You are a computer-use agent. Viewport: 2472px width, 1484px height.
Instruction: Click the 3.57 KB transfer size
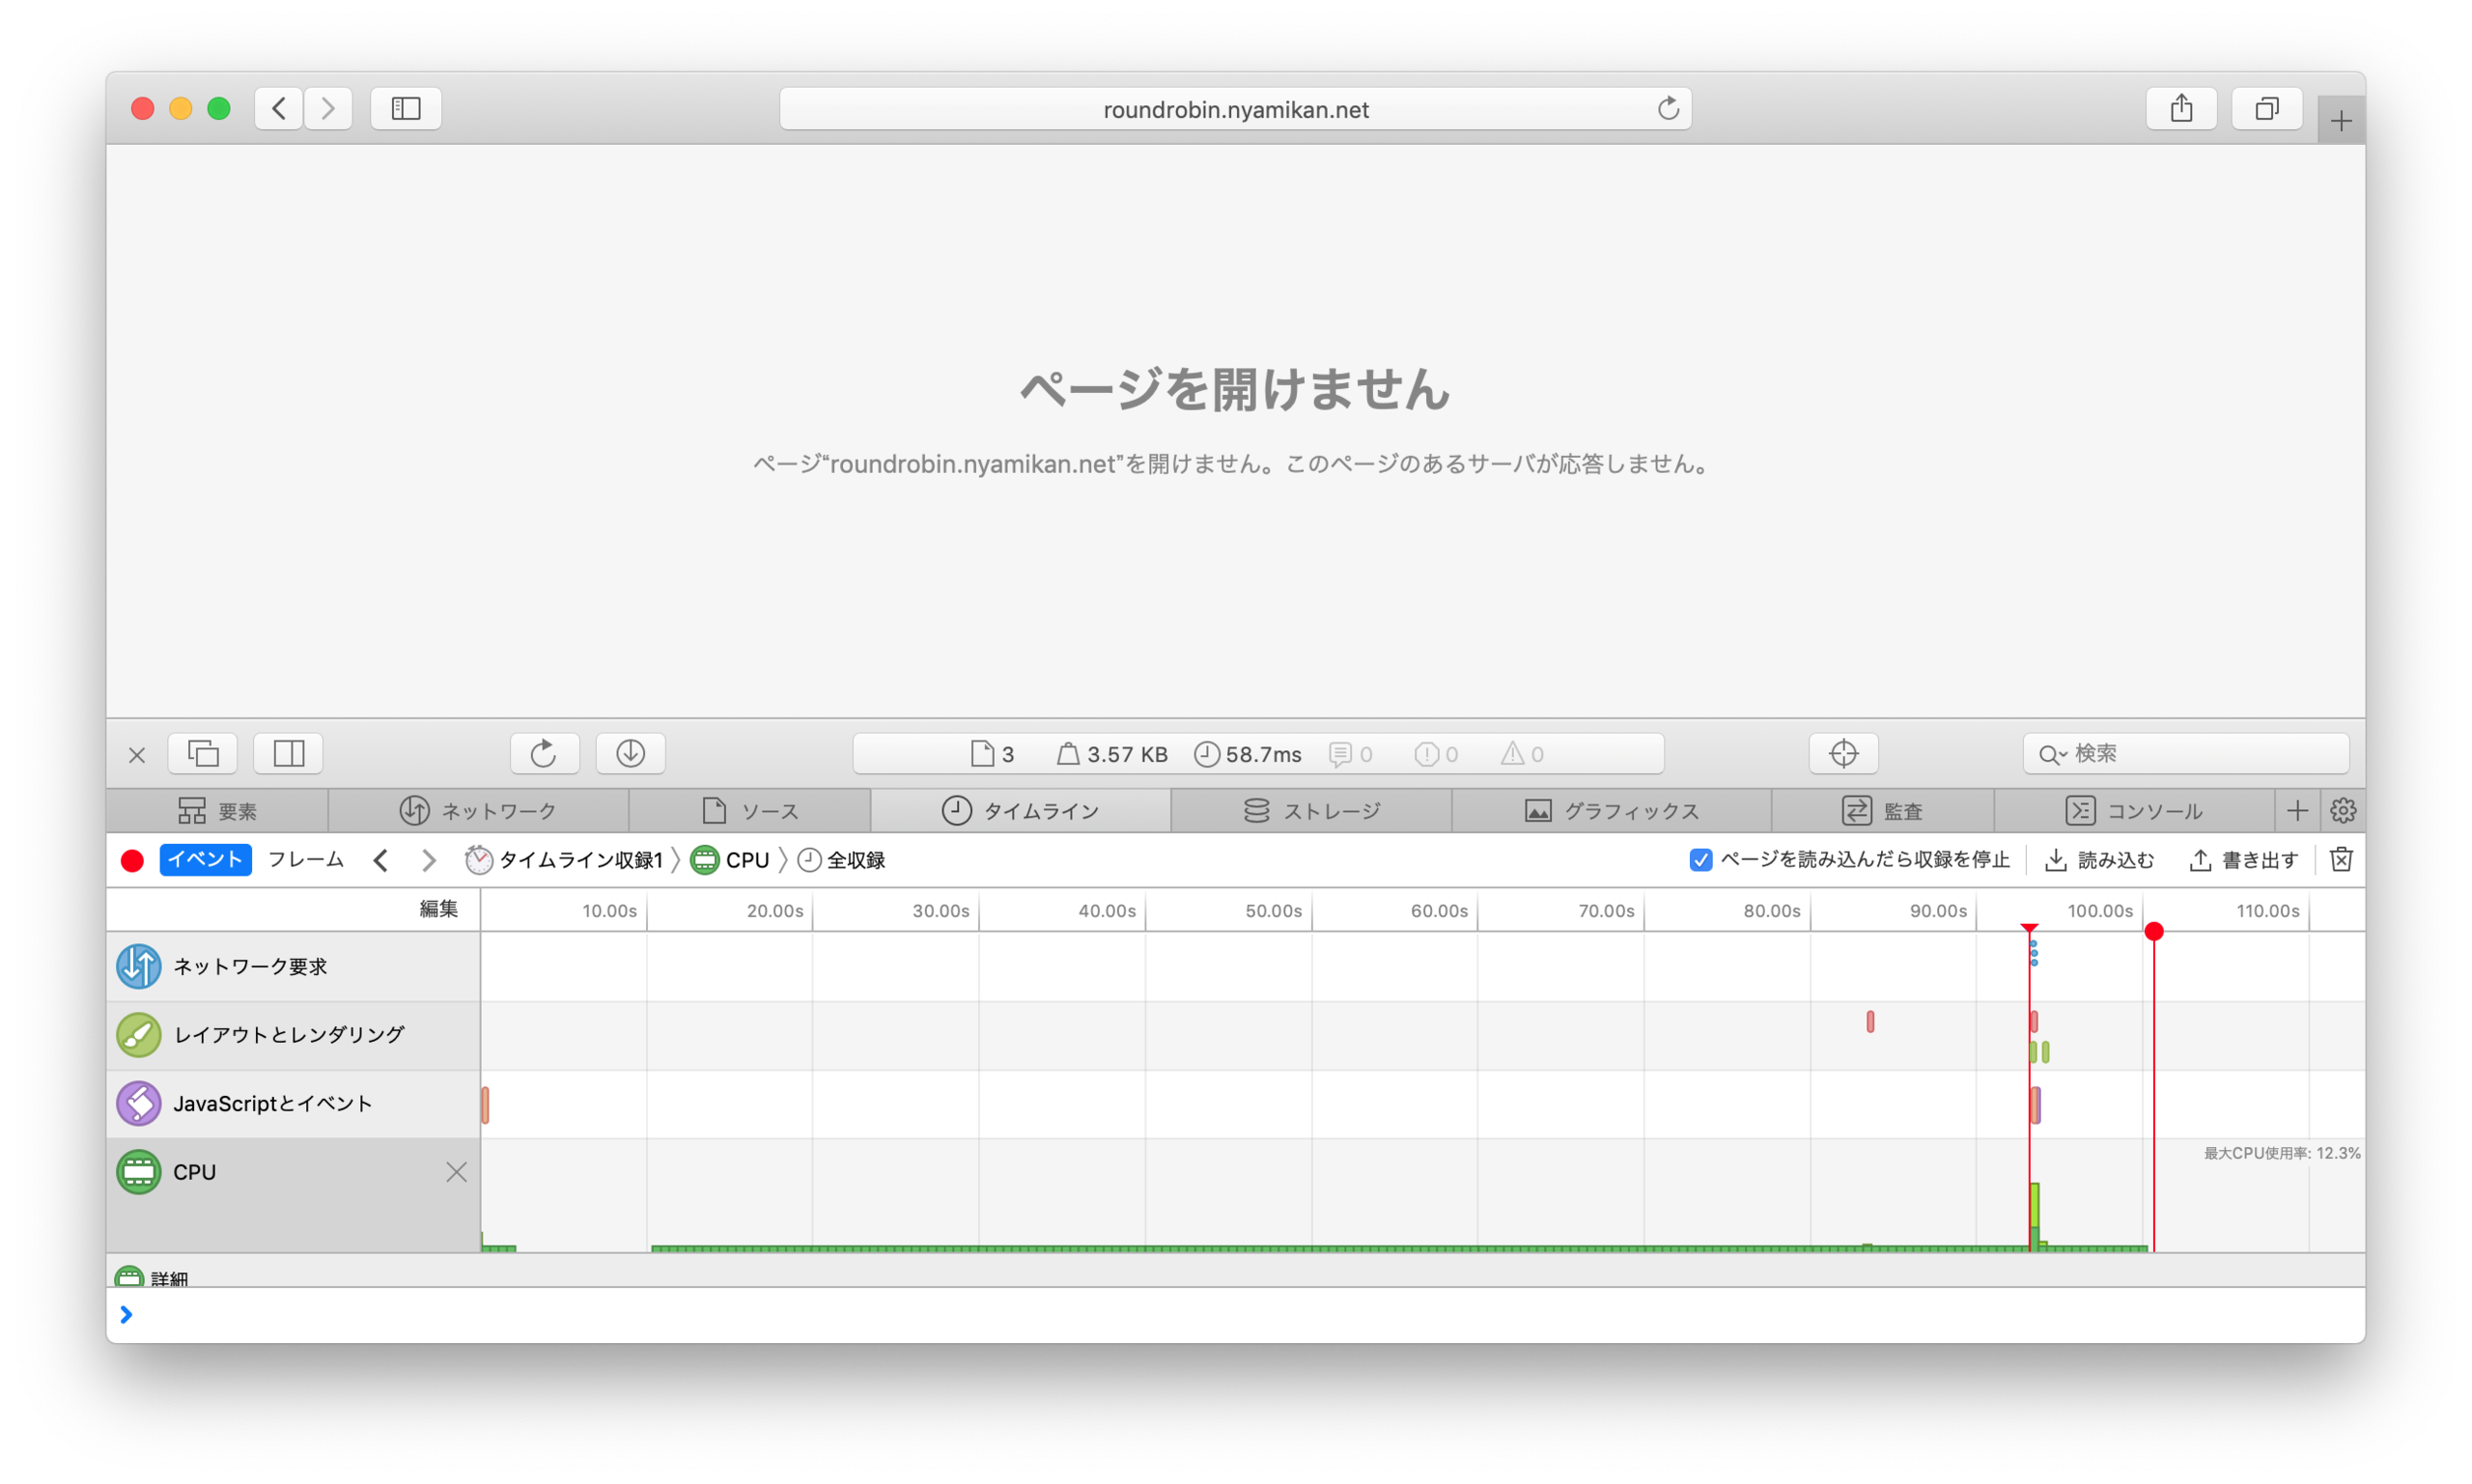pos(1112,754)
